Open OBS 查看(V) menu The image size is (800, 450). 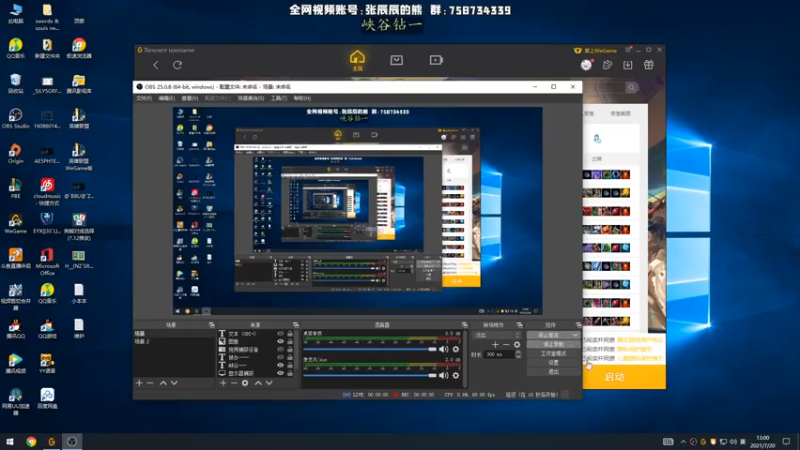click(x=190, y=98)
